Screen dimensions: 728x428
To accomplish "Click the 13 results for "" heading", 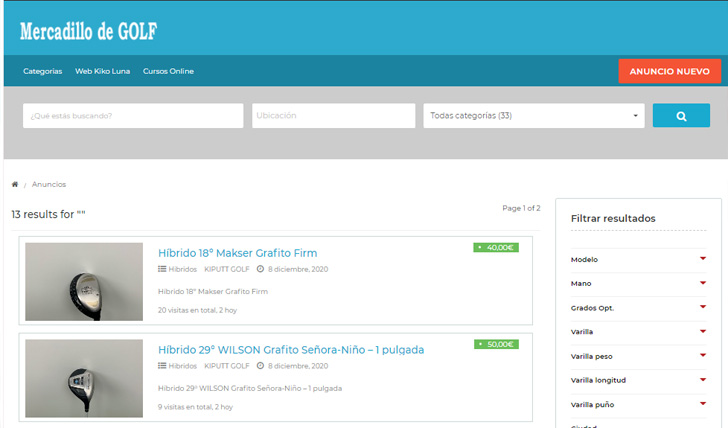I will click(x=48, y=214).
